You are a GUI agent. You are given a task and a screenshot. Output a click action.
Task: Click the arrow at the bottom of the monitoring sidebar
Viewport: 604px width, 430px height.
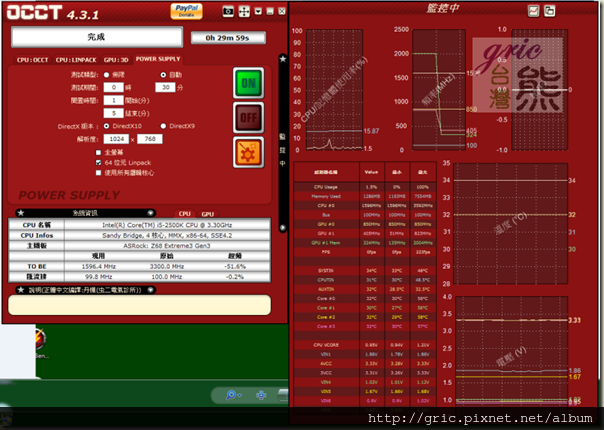tap(283, 227)
